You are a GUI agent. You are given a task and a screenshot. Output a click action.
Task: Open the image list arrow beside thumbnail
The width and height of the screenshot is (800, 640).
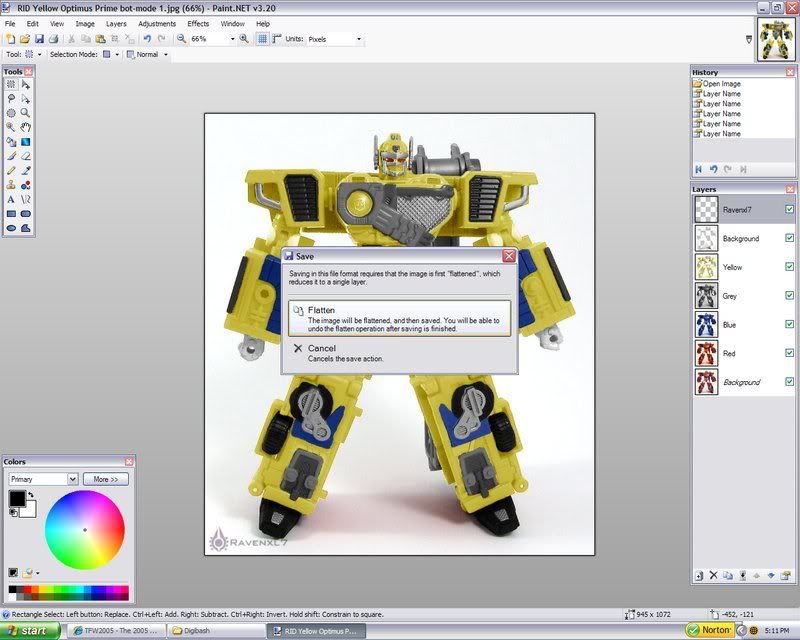coord(748,39)
